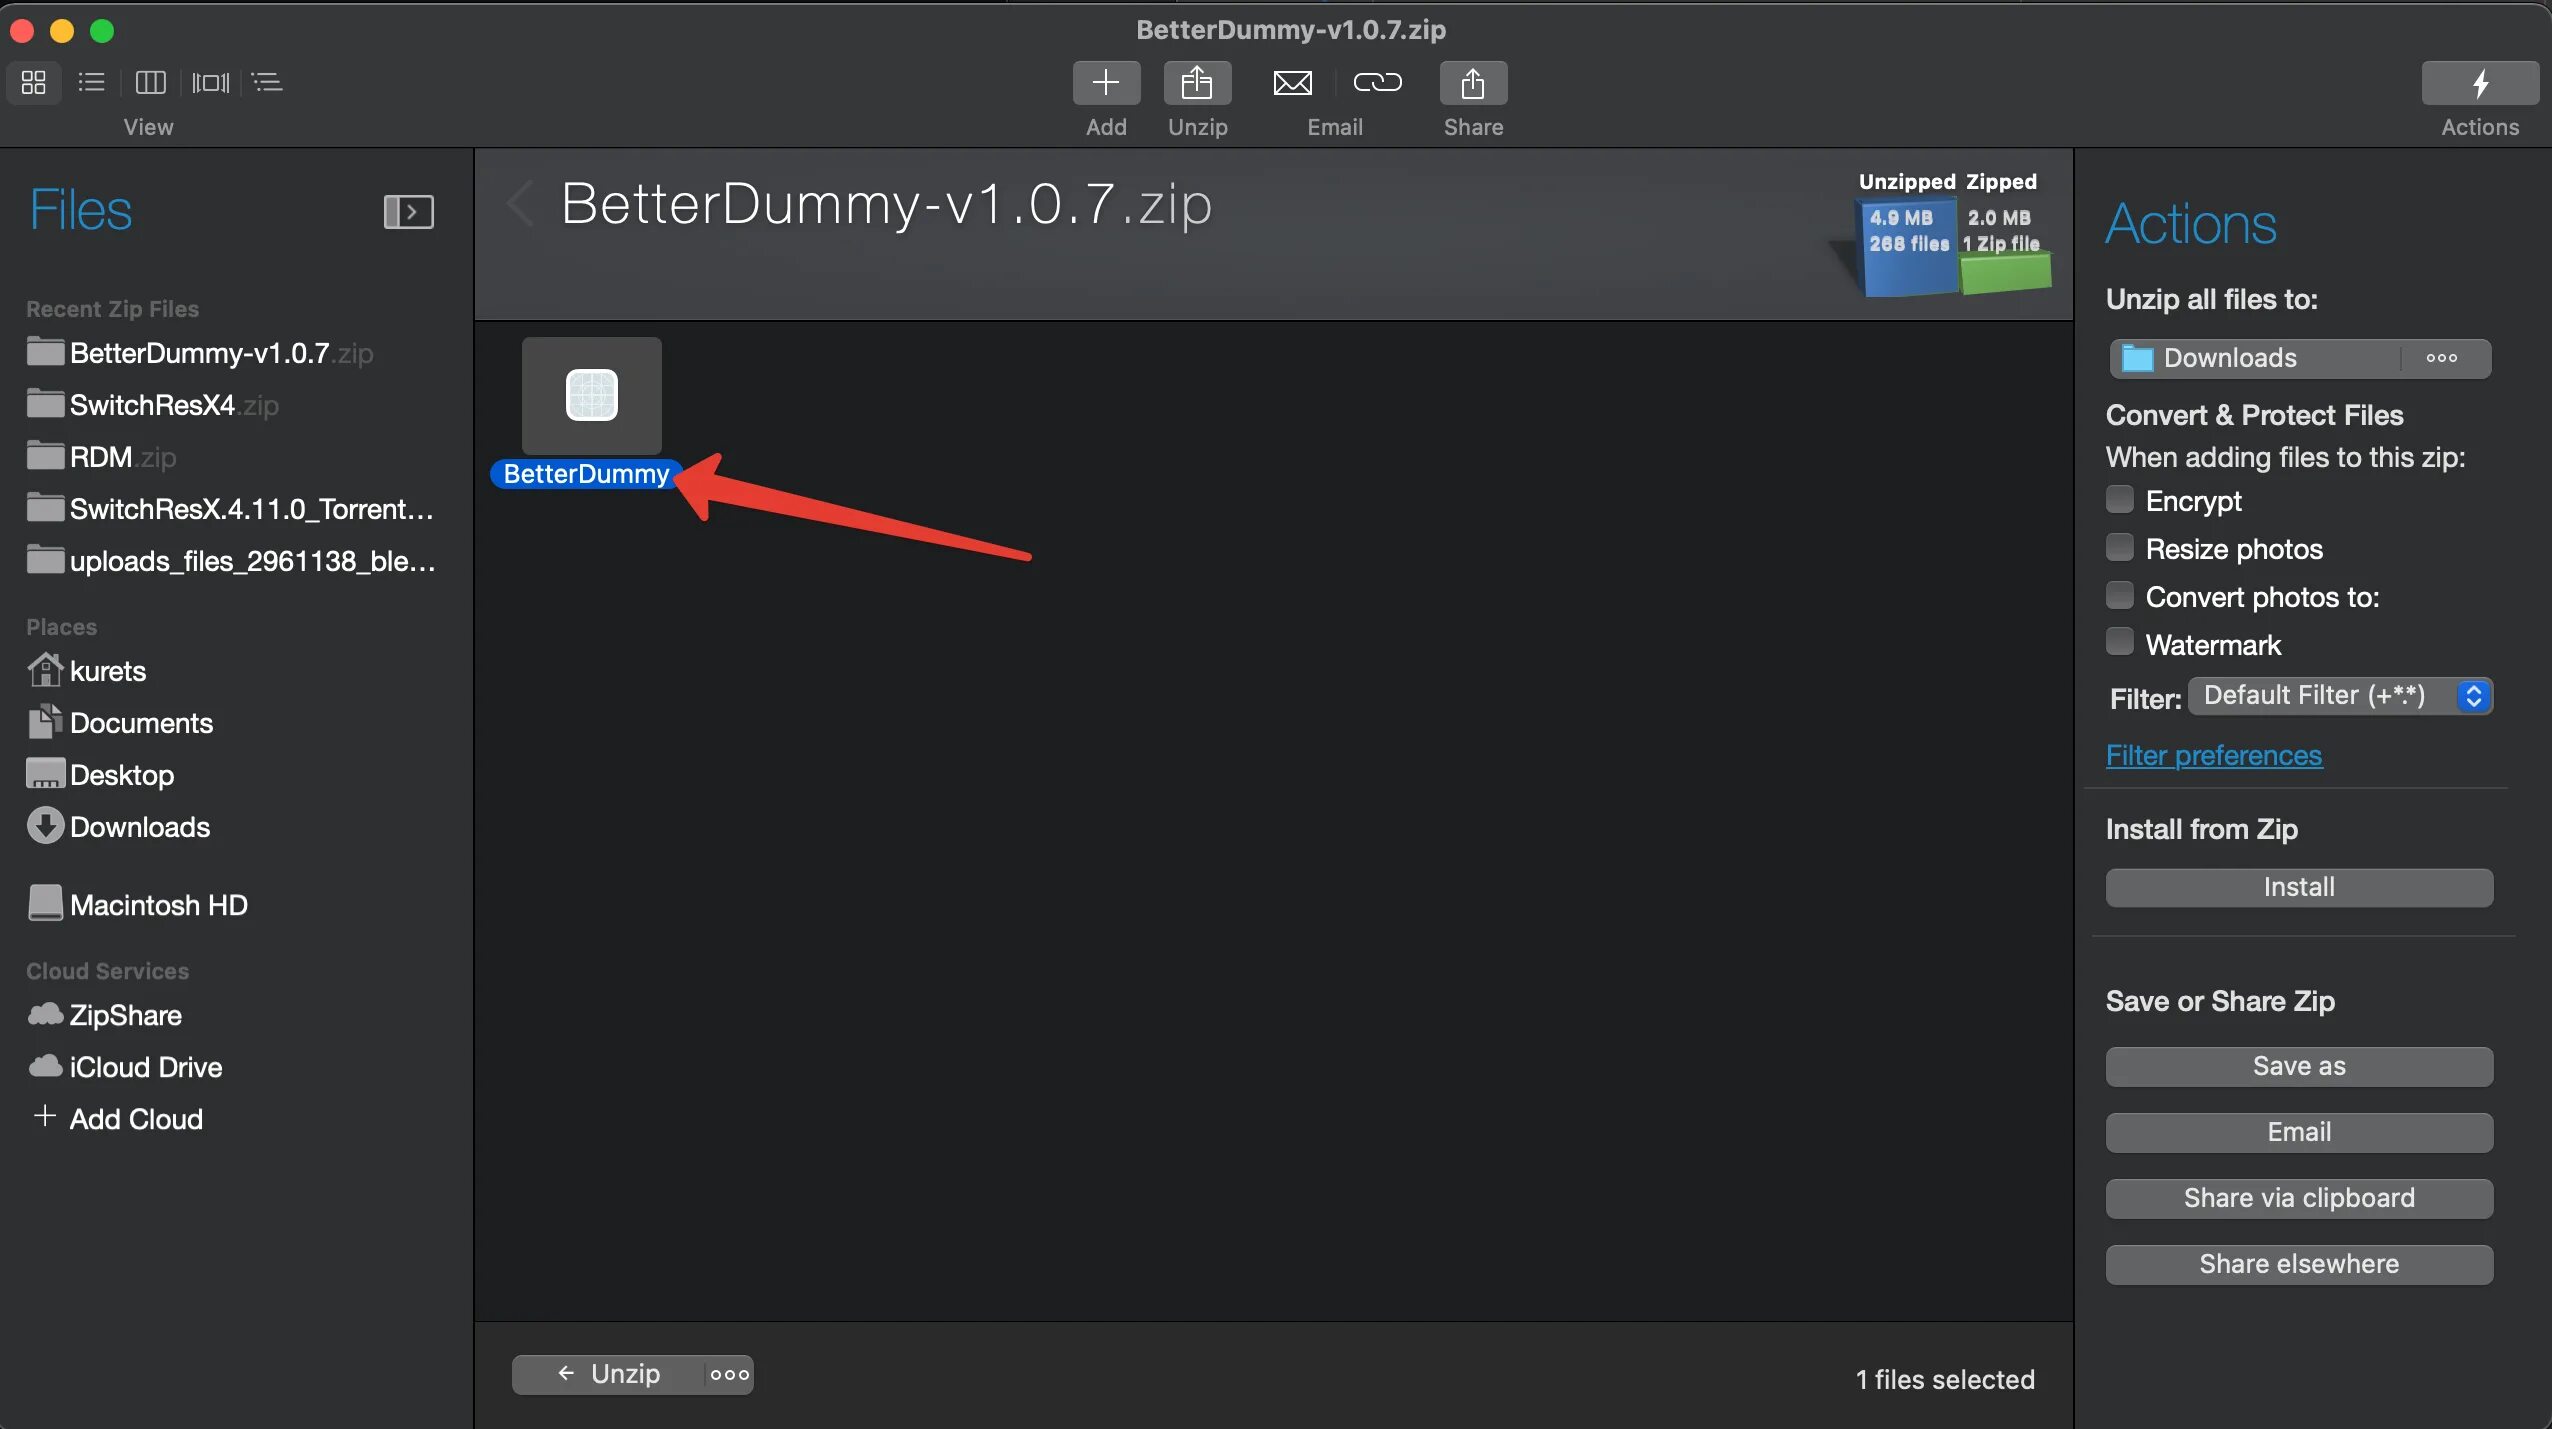The height and width of the screenshot is (1429, 2552).
Task: Enable the Resize photos checkbox
Action: click(x=2119, y=547)
